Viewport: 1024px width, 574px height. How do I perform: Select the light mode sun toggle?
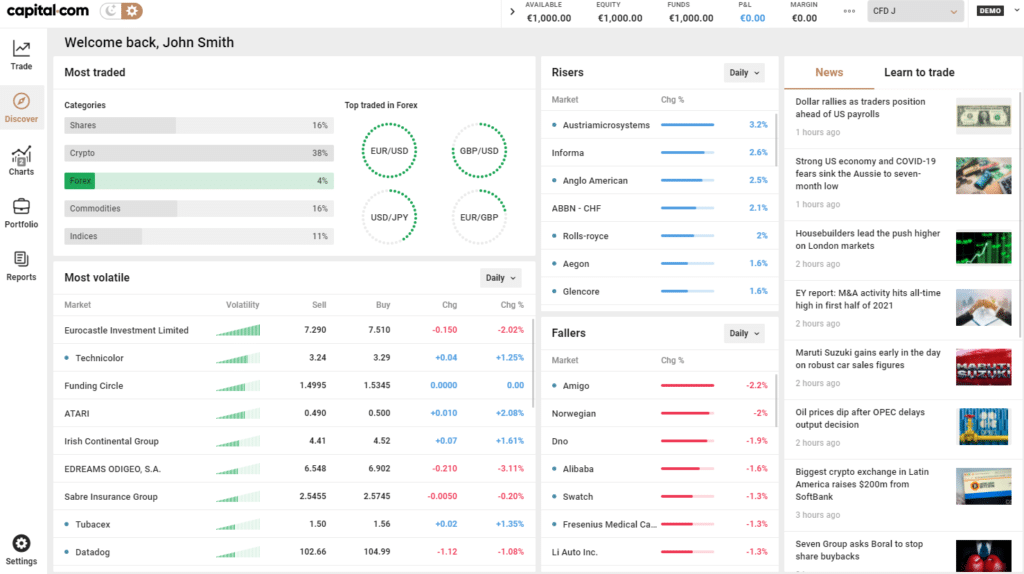(131, 12)
